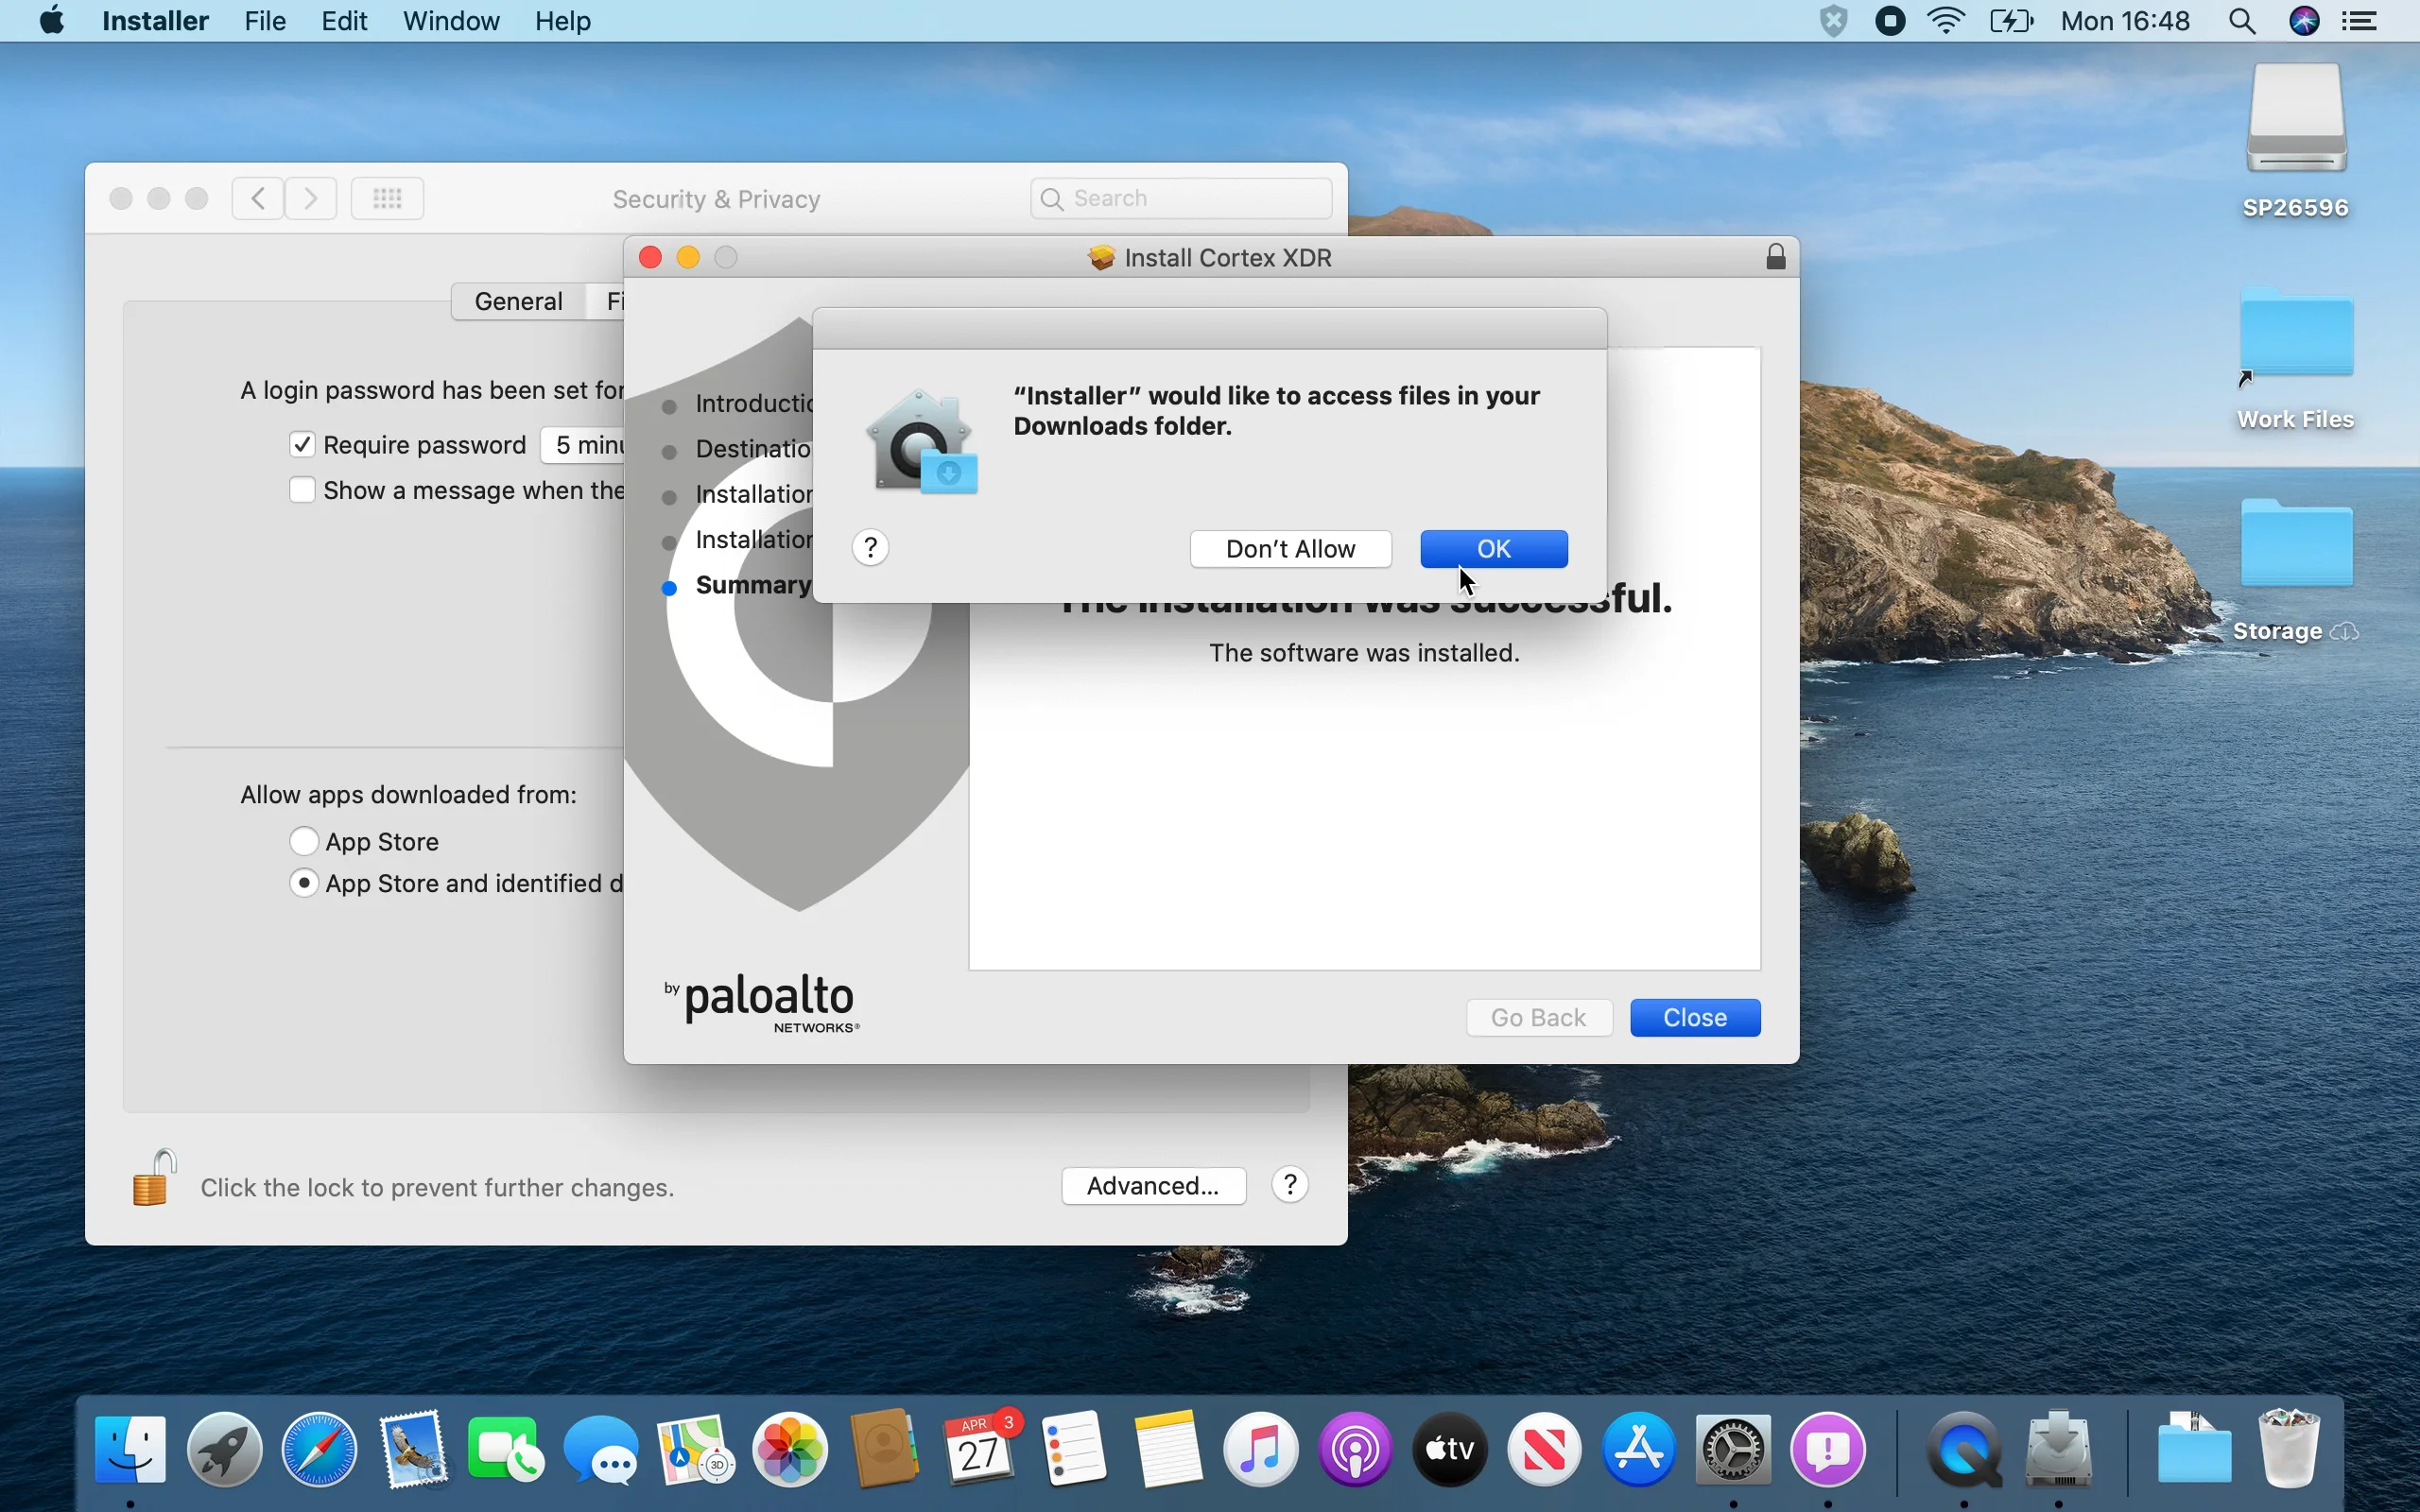Open the require password delay dropdown
This screenshot has height=1512, width=2420.
pos(585,445)
